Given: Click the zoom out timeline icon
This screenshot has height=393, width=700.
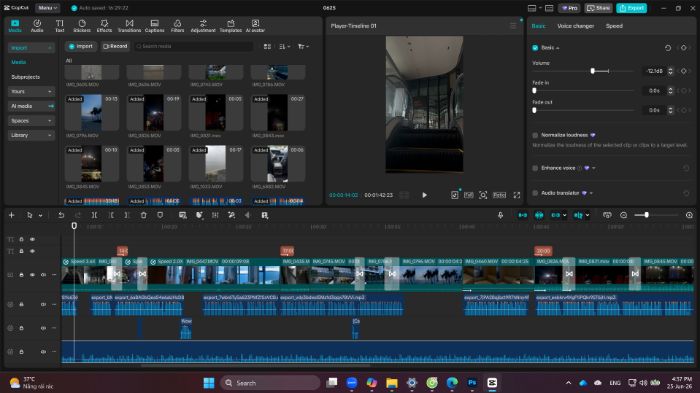Looking at the screenshot, I should [624, 215].
